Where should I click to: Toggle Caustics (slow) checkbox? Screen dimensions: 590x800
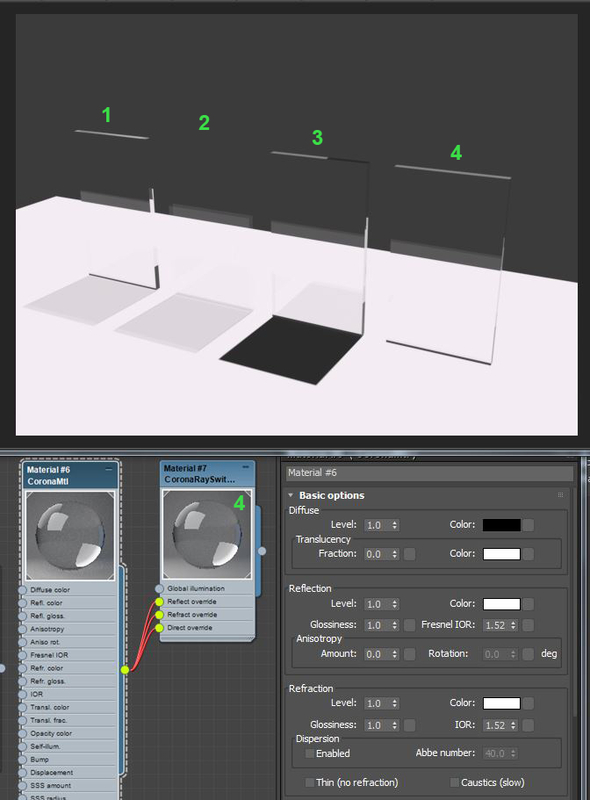(454, 783)
